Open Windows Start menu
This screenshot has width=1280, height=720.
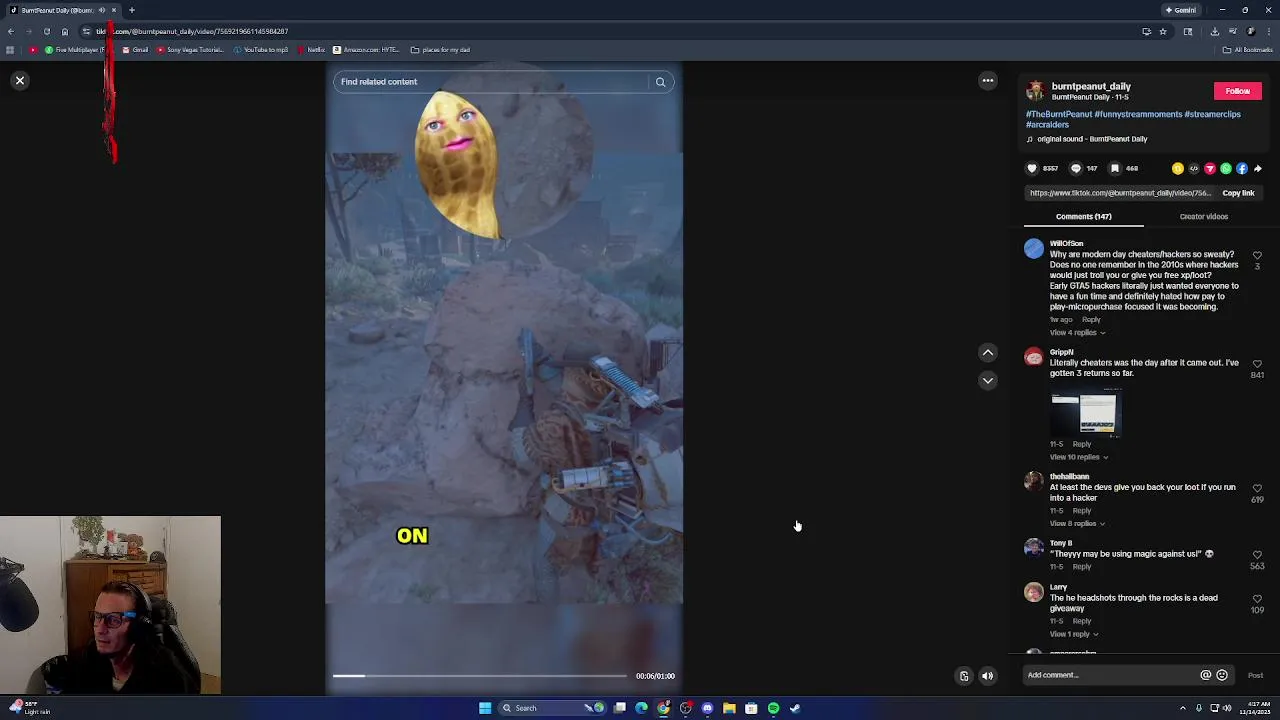tap(485, 708)
